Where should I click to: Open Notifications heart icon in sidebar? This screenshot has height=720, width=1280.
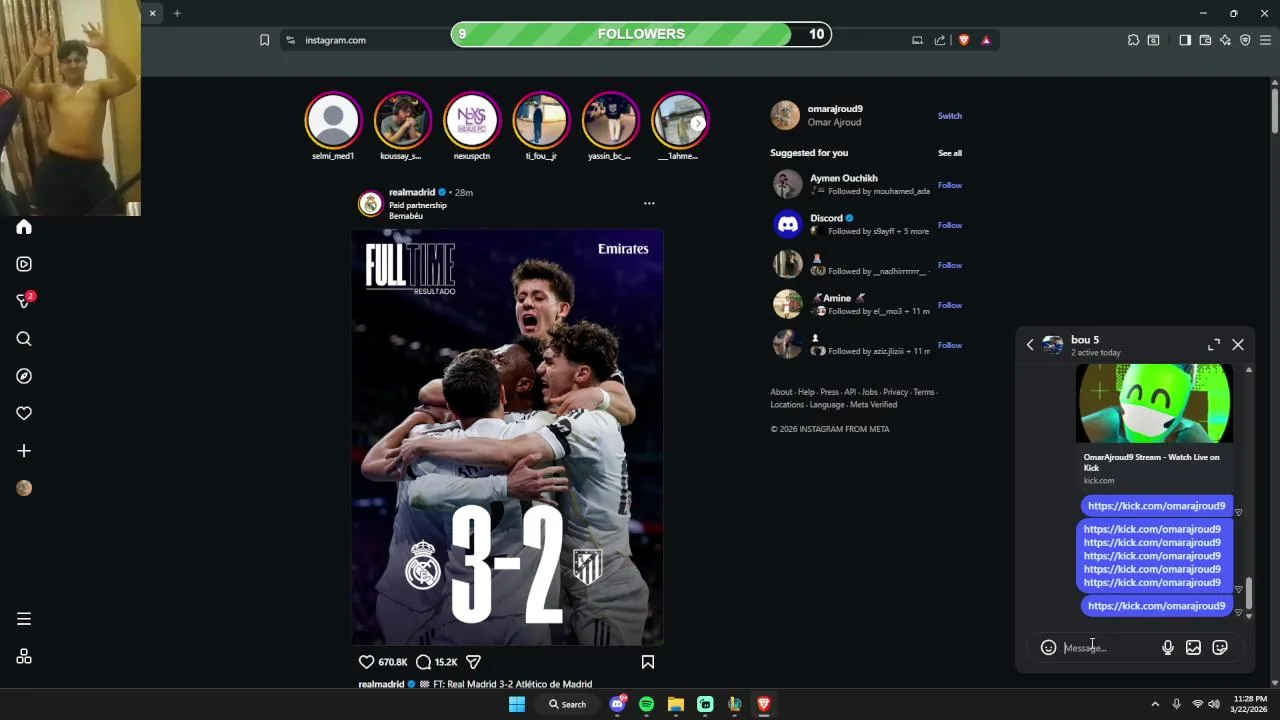[24, 413]
